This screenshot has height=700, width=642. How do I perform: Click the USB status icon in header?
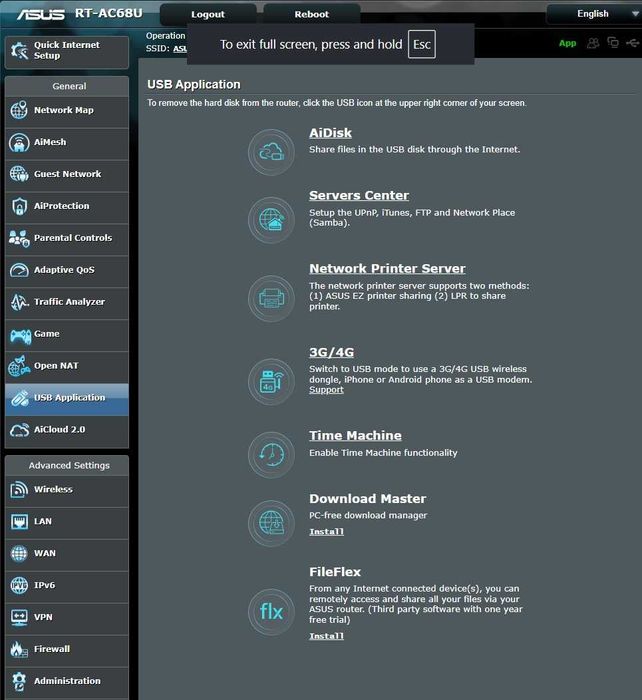tap(633, 43)
